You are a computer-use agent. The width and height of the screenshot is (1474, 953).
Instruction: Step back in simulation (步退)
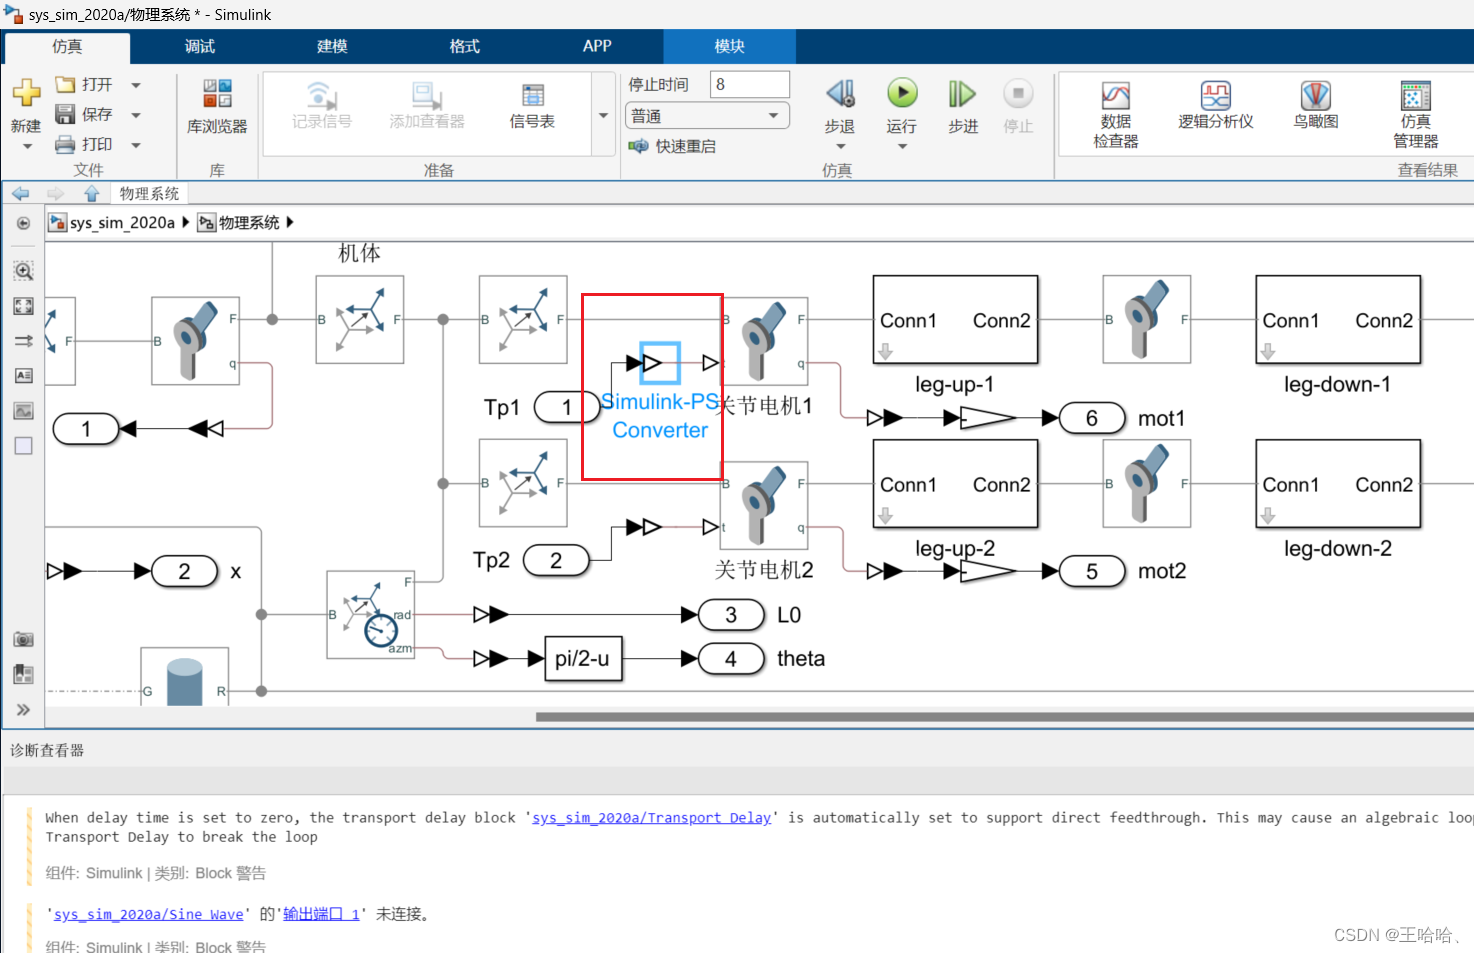(840, 106)
